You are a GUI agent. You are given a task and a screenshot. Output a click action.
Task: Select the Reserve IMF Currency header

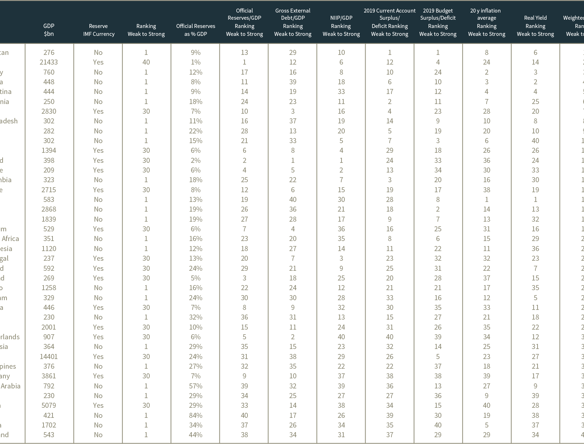pyautogui.click(x=98, y=30)
